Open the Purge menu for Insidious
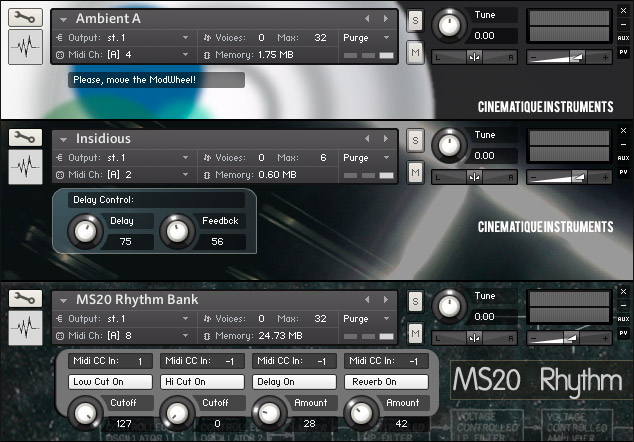 click(x=366, y=158)
